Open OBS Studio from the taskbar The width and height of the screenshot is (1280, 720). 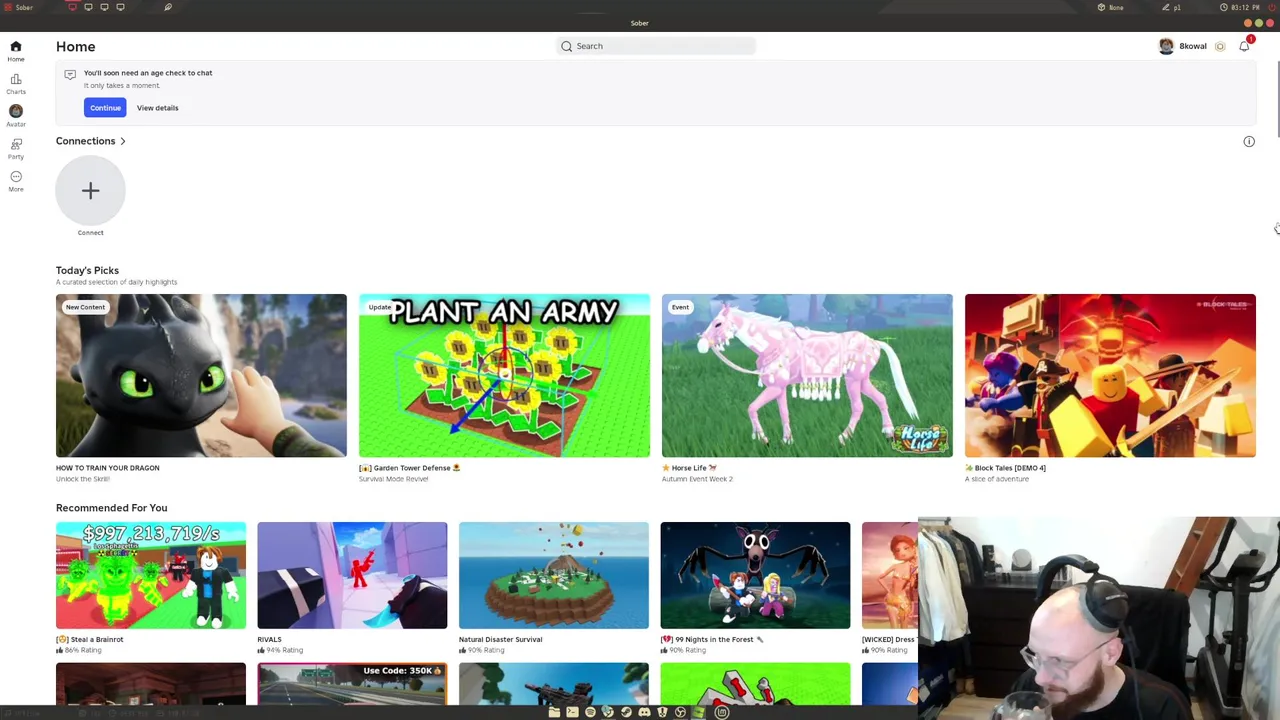point(680,712)
